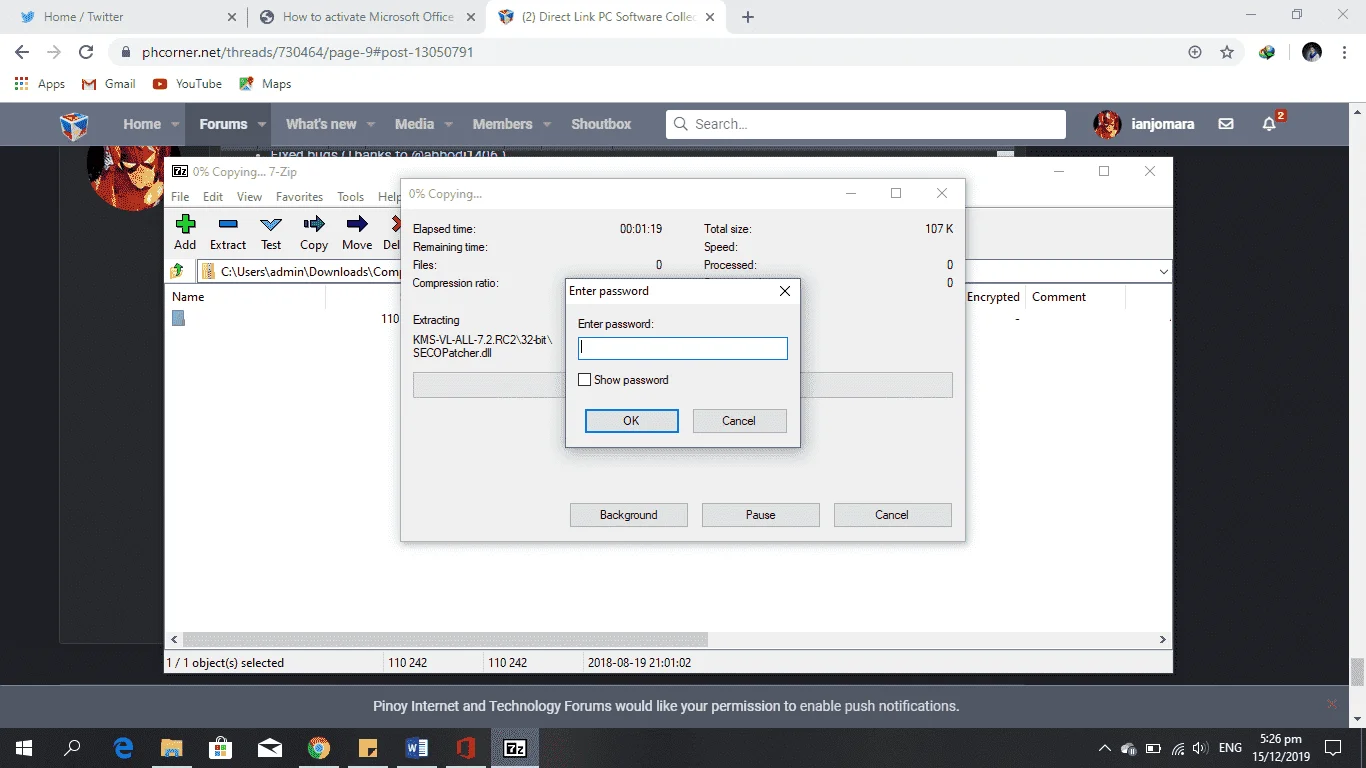Open the 7-Zip taskbar icon
The width and height of the screenshot is (1366, 768).
click(x=515, y=748)
